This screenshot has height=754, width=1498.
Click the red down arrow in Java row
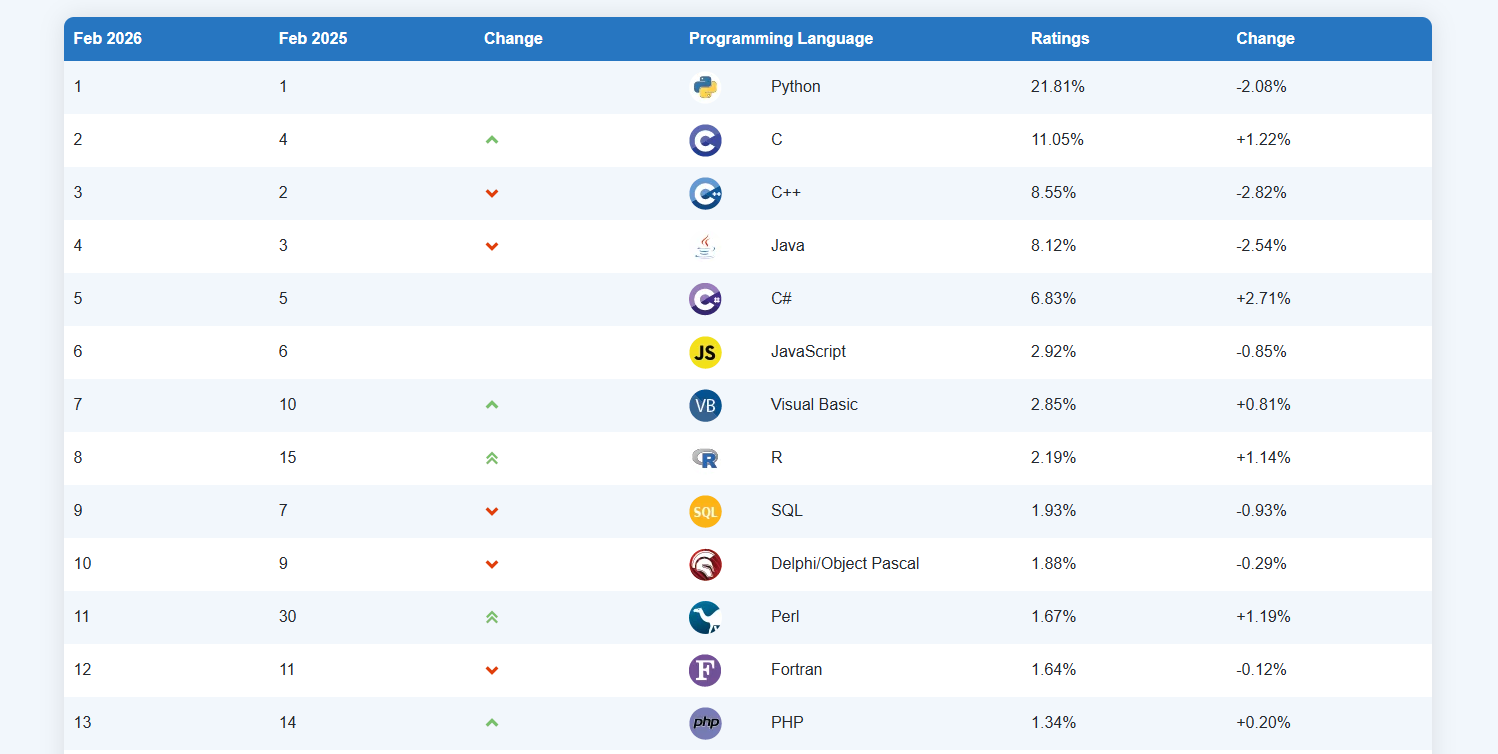tap(491, 246)
